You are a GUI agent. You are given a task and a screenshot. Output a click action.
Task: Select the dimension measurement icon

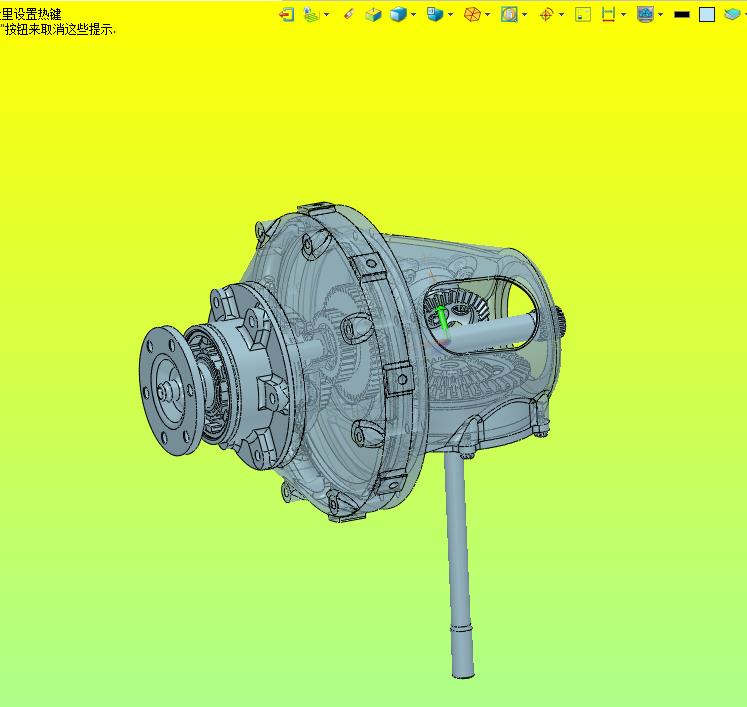[608, 14]
